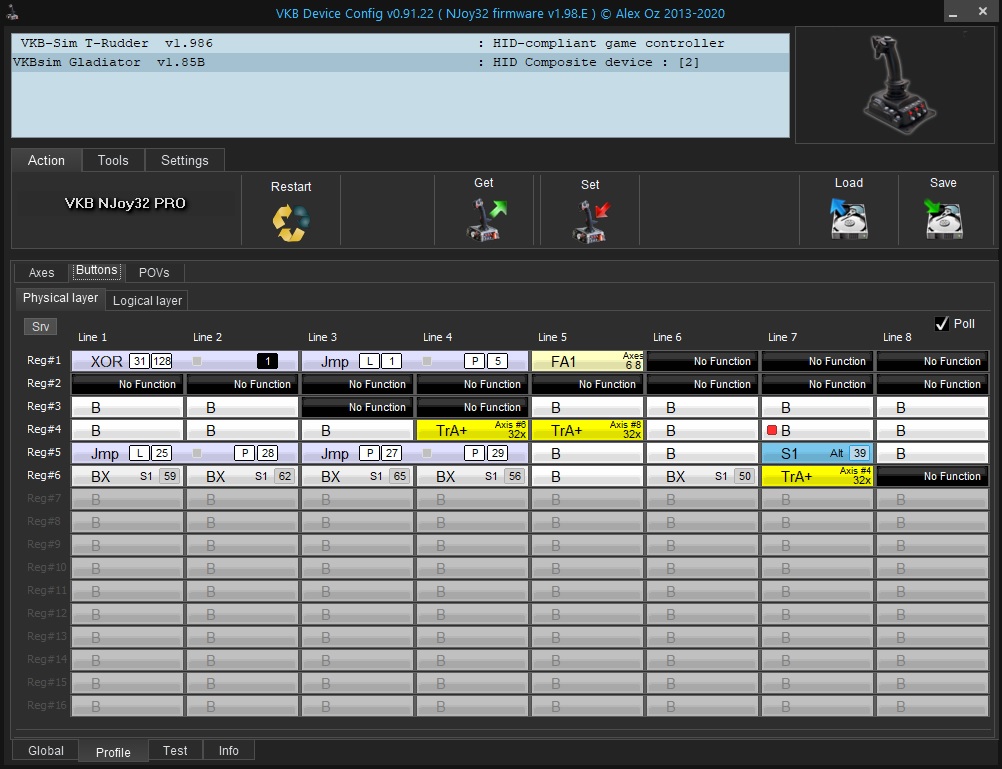The height and width of the screenshot is (769, 1002).
Task: Click the Reg#6 row label
Action: pyautogui.click(x=43, y=476)
